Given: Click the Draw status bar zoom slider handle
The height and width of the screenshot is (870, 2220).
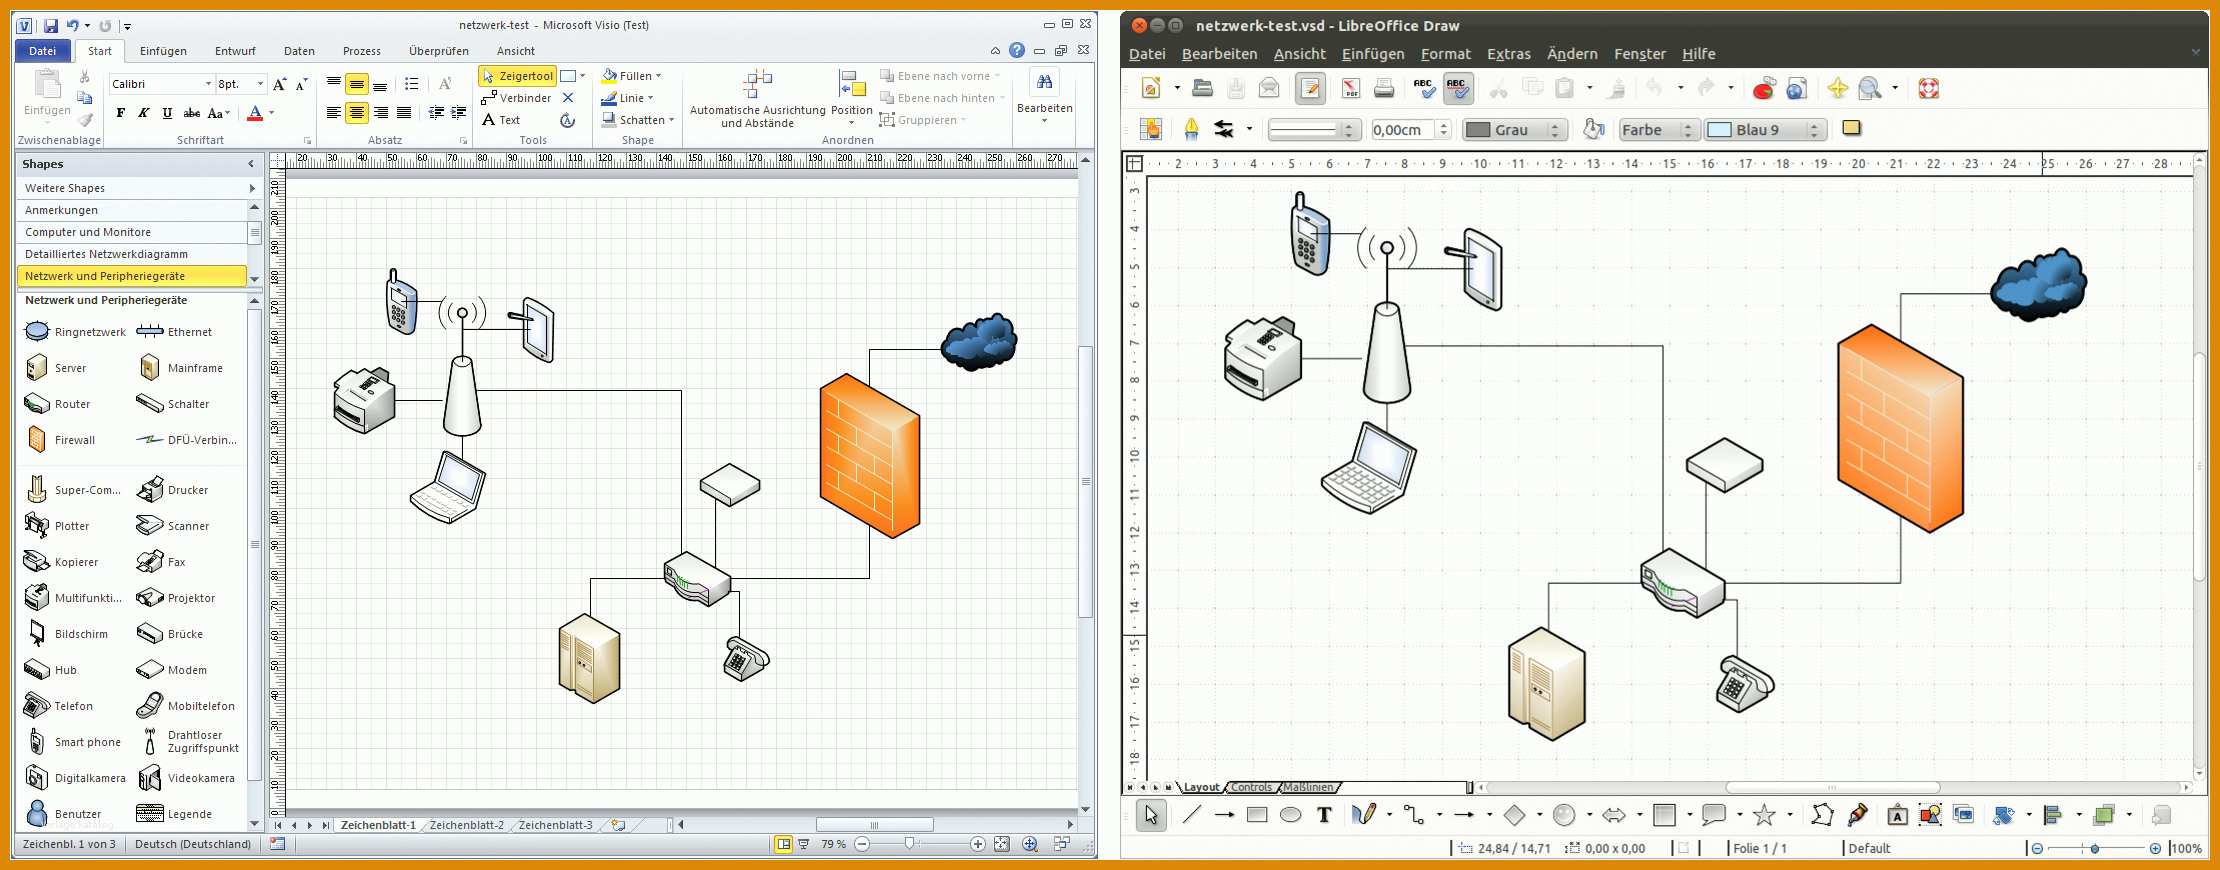Looking at the screenshot, I should (2095, 848).
